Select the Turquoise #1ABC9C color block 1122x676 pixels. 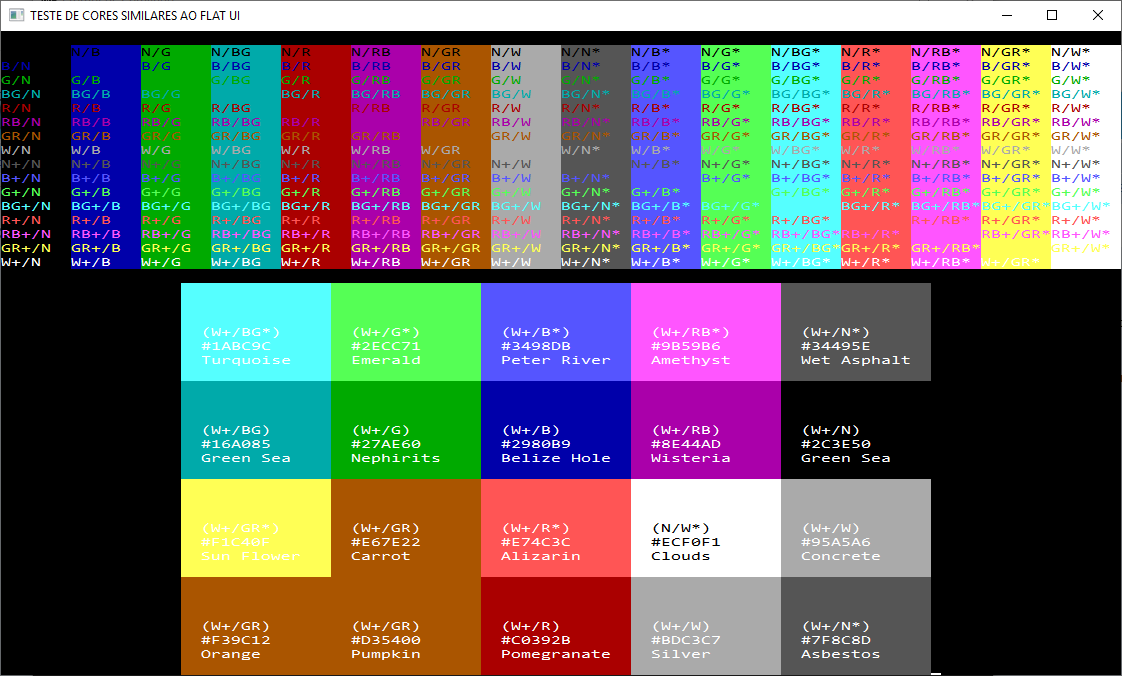tap(256, 332)
